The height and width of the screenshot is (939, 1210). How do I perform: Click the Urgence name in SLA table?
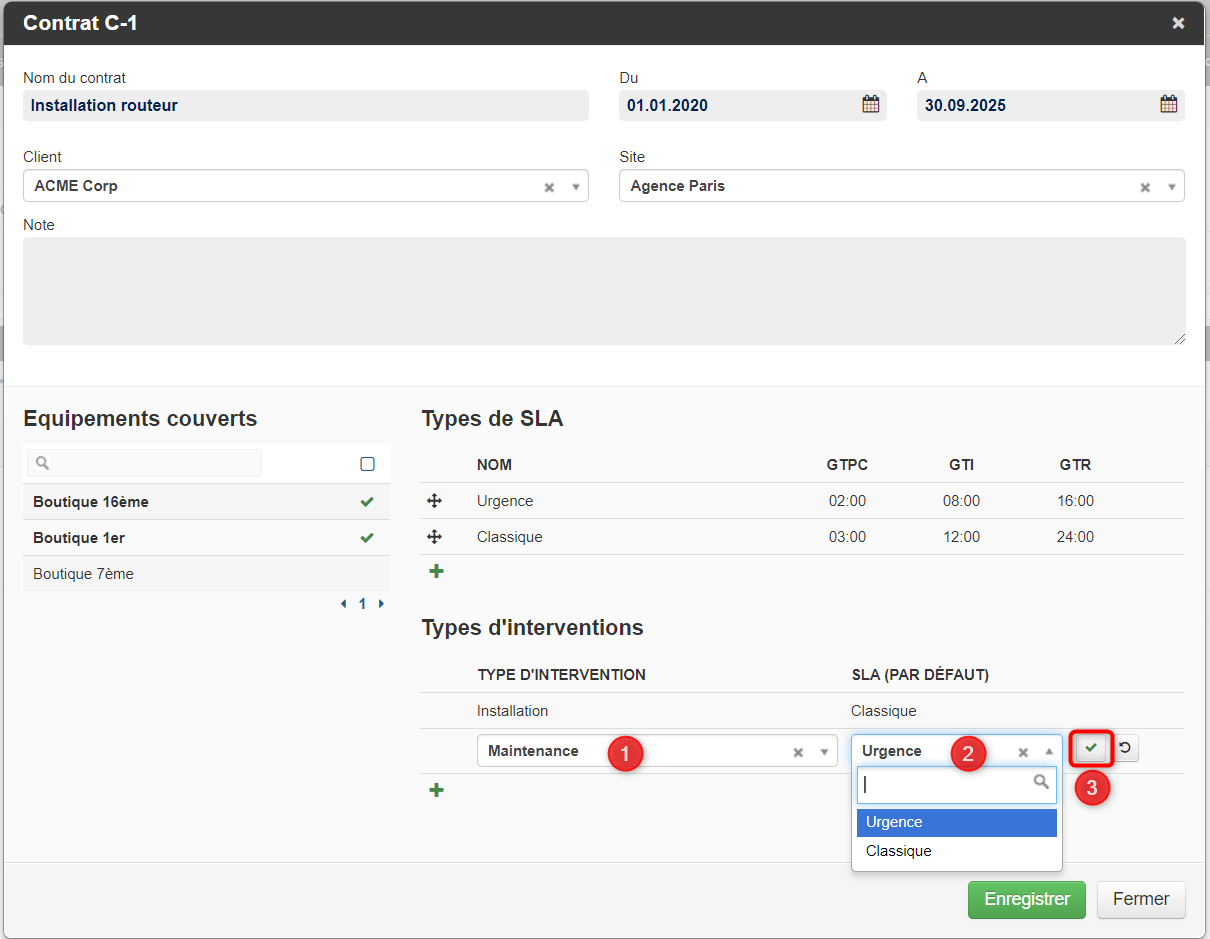pyautogui.click(x=505, y=501)
